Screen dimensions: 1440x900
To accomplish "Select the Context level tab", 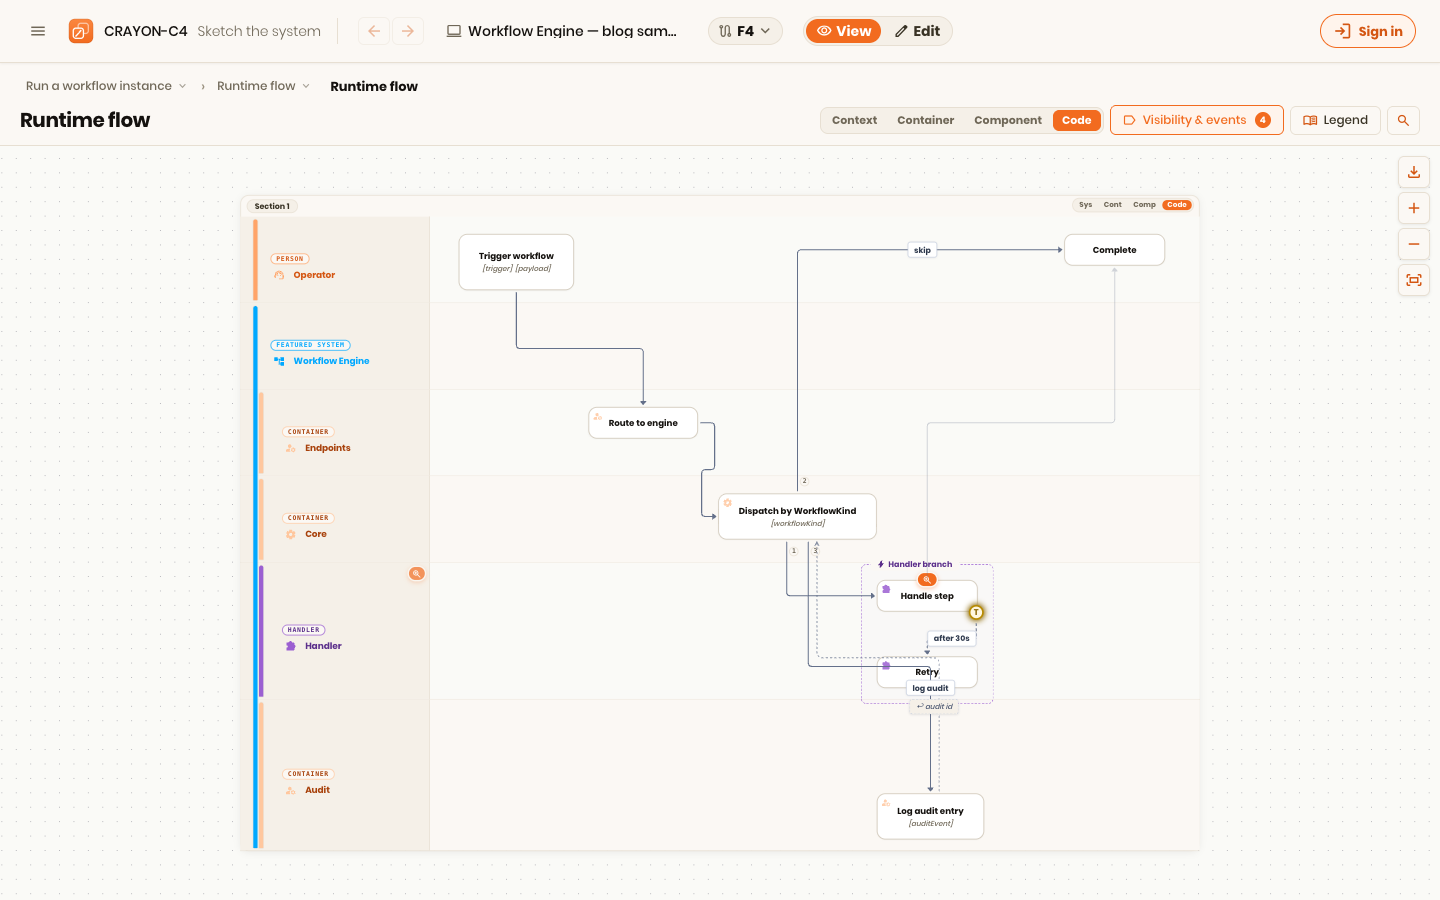I will click(x=854, y=120).
